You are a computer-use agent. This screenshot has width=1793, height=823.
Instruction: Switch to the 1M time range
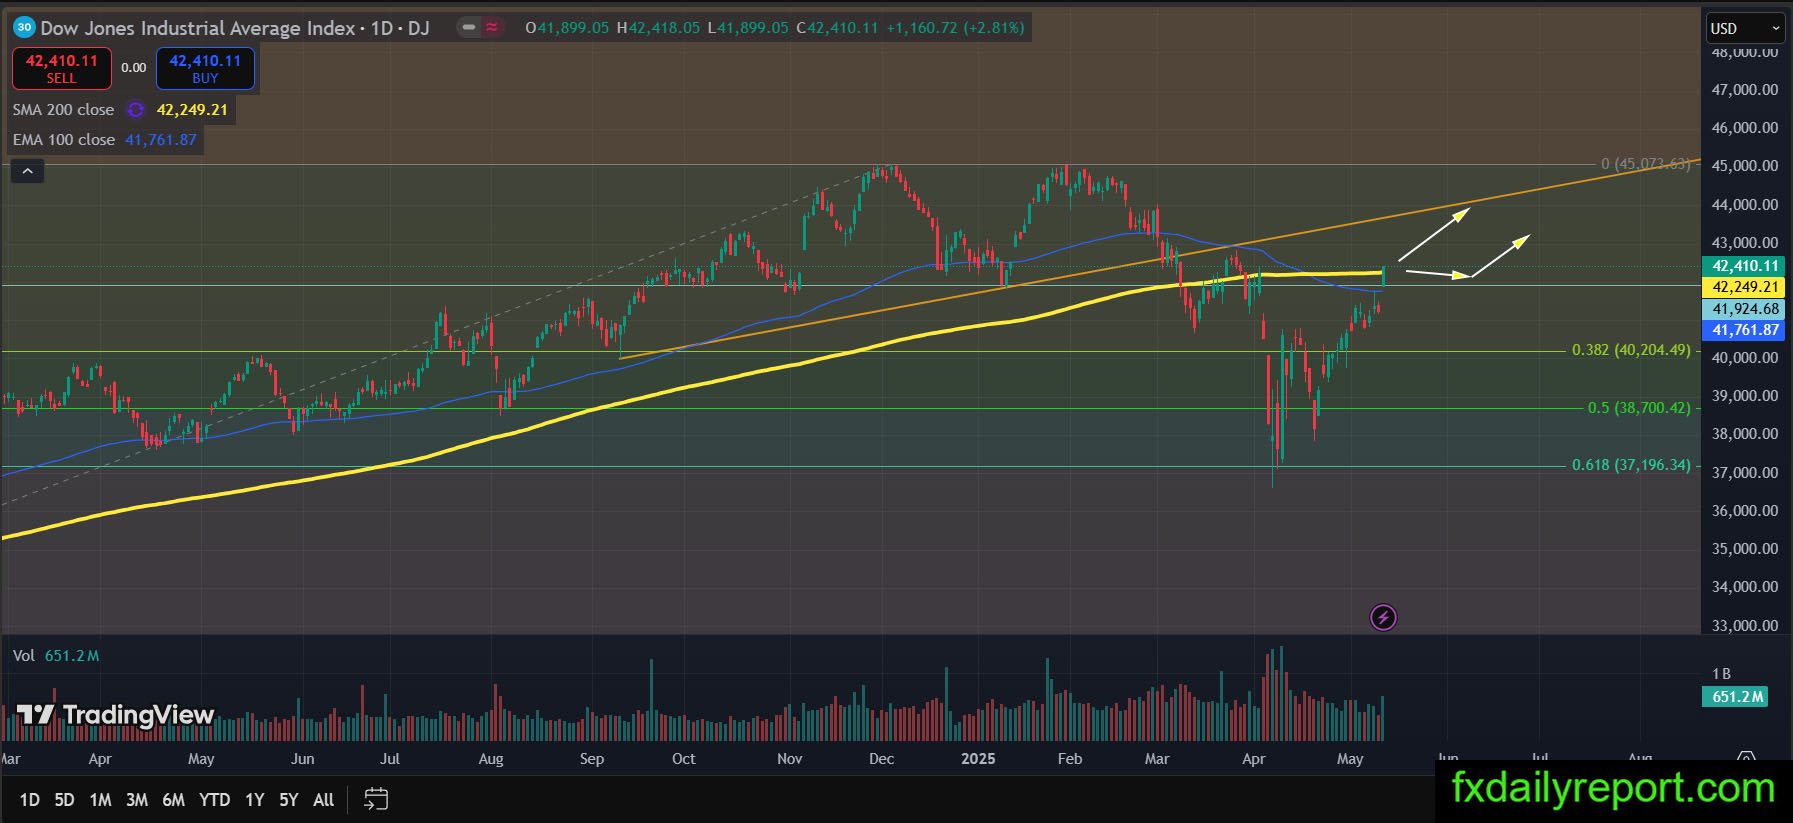[100, 800]
